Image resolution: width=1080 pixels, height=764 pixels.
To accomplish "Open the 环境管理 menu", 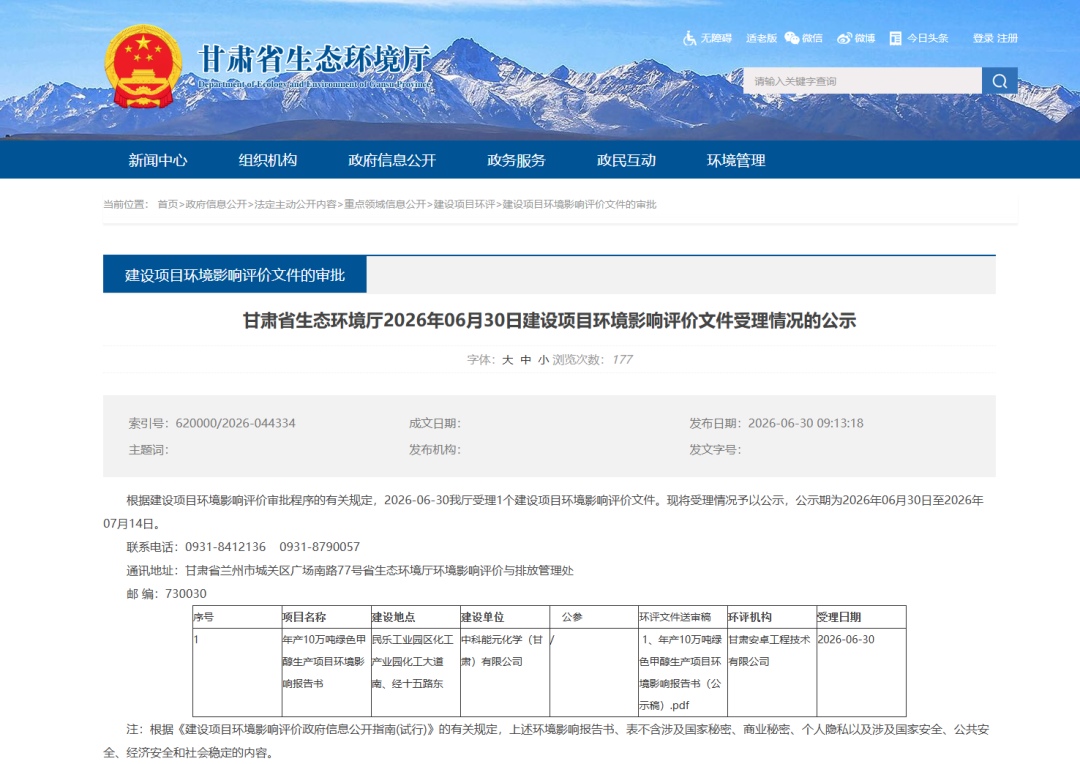I will (x=736, y=161).
